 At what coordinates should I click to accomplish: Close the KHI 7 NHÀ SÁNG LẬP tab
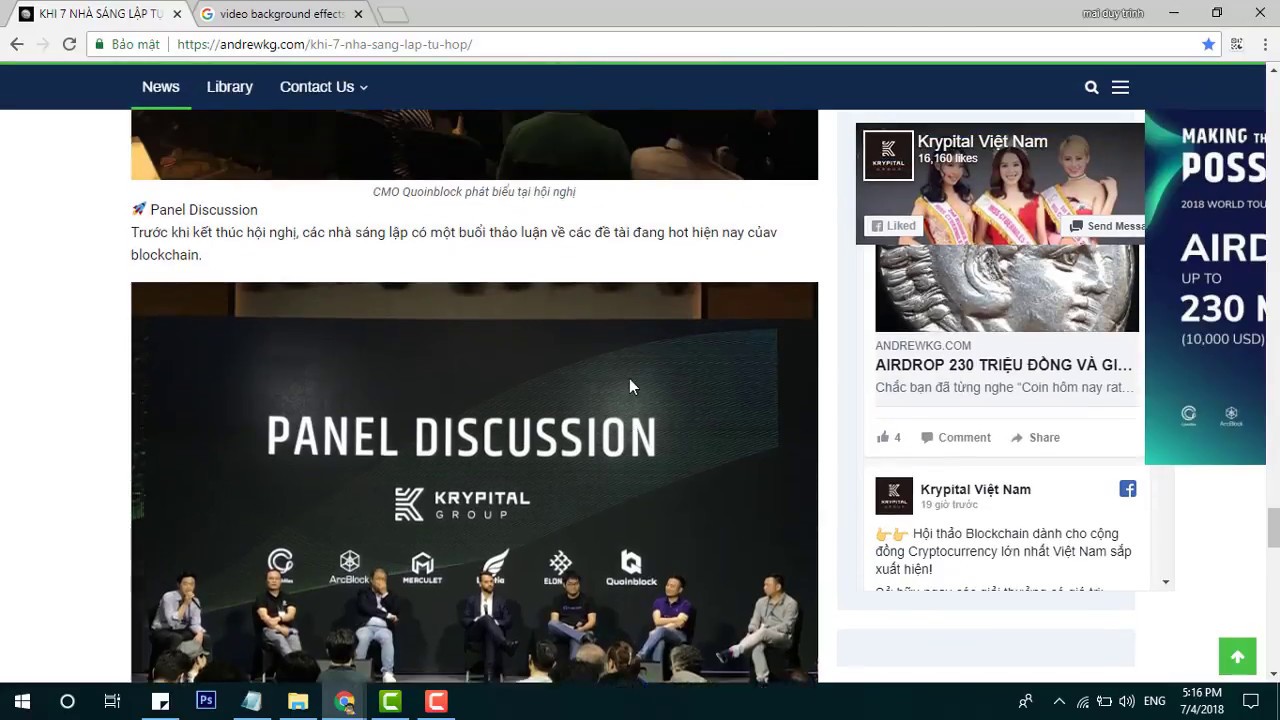177,14
